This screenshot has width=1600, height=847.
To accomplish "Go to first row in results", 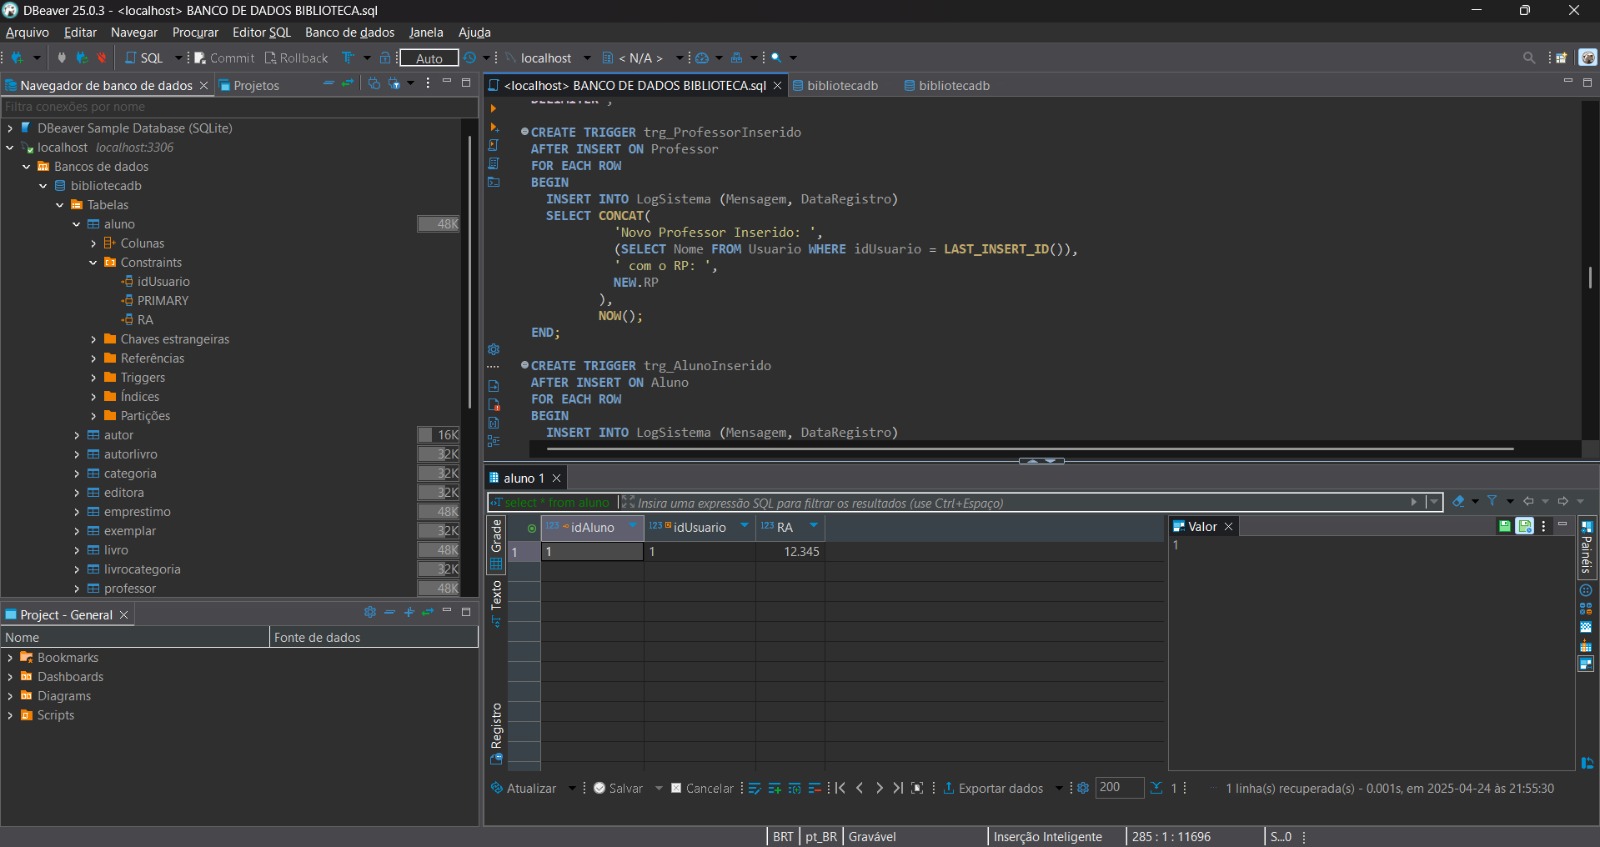I will (840, 788).
